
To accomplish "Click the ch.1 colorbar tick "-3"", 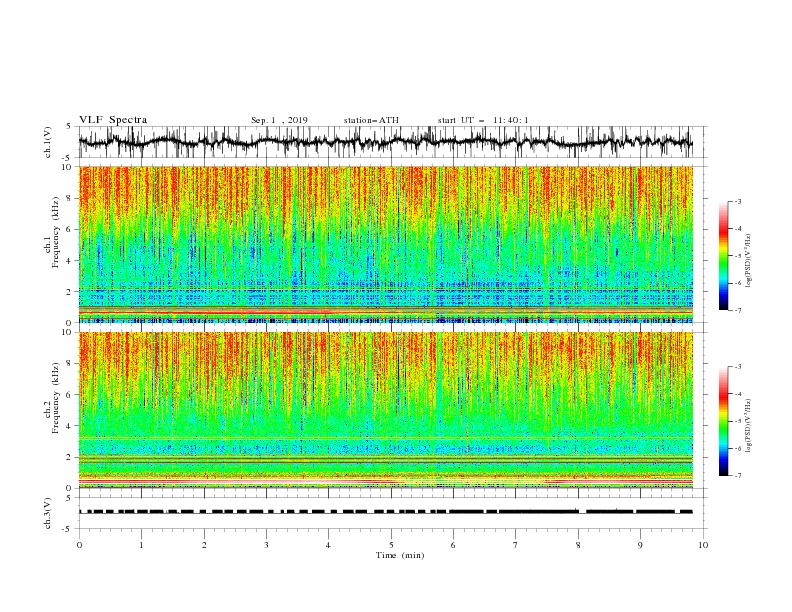I will click(737, 201).
